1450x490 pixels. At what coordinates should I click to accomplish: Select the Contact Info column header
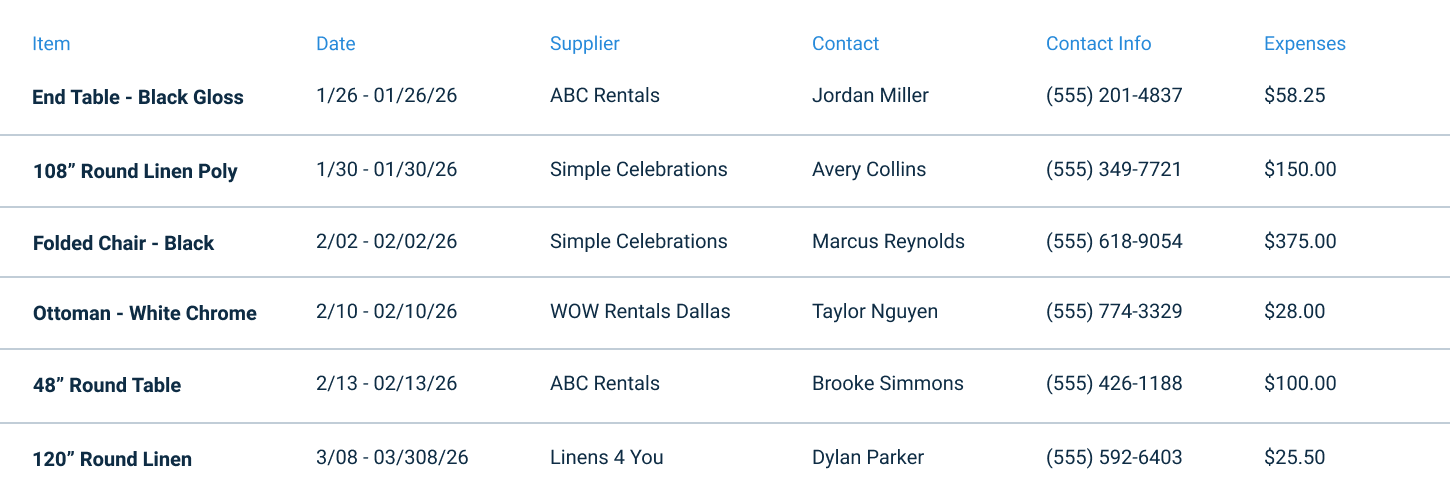click(1098, 44)
